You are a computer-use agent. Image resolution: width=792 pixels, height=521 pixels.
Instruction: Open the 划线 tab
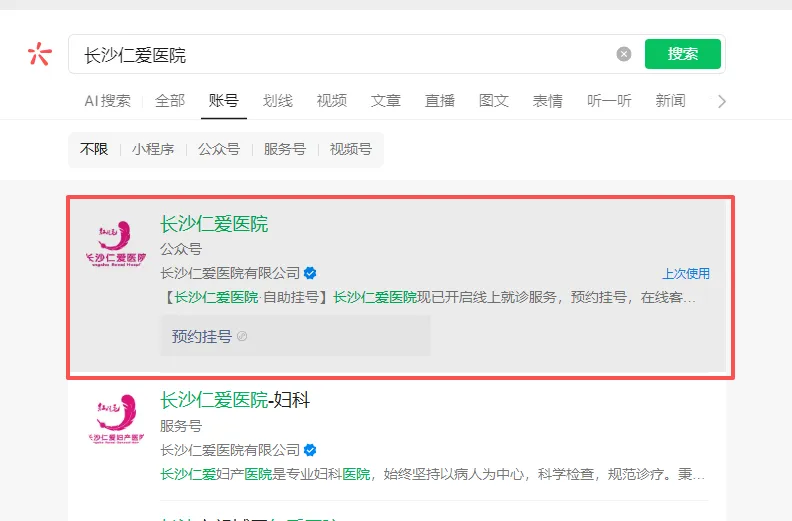coord(277,101)
